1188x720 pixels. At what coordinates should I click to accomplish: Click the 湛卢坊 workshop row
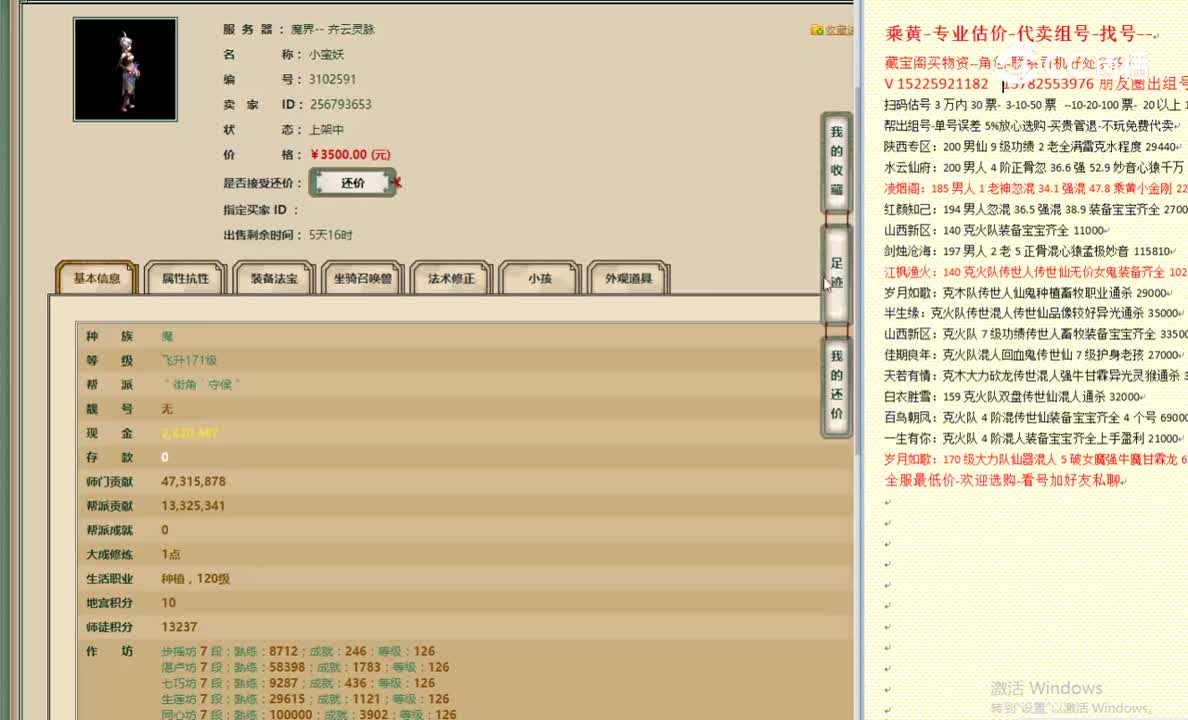tap(305, 667)
